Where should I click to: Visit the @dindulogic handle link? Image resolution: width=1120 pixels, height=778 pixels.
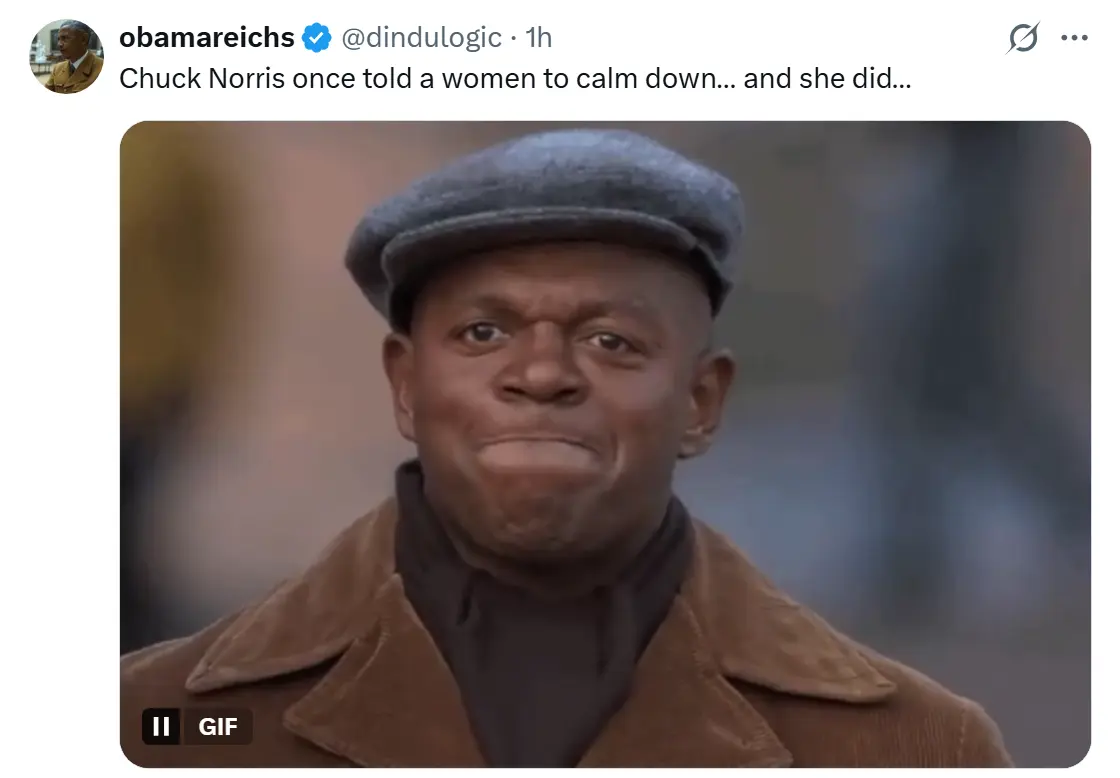click(x=421, y=37)
